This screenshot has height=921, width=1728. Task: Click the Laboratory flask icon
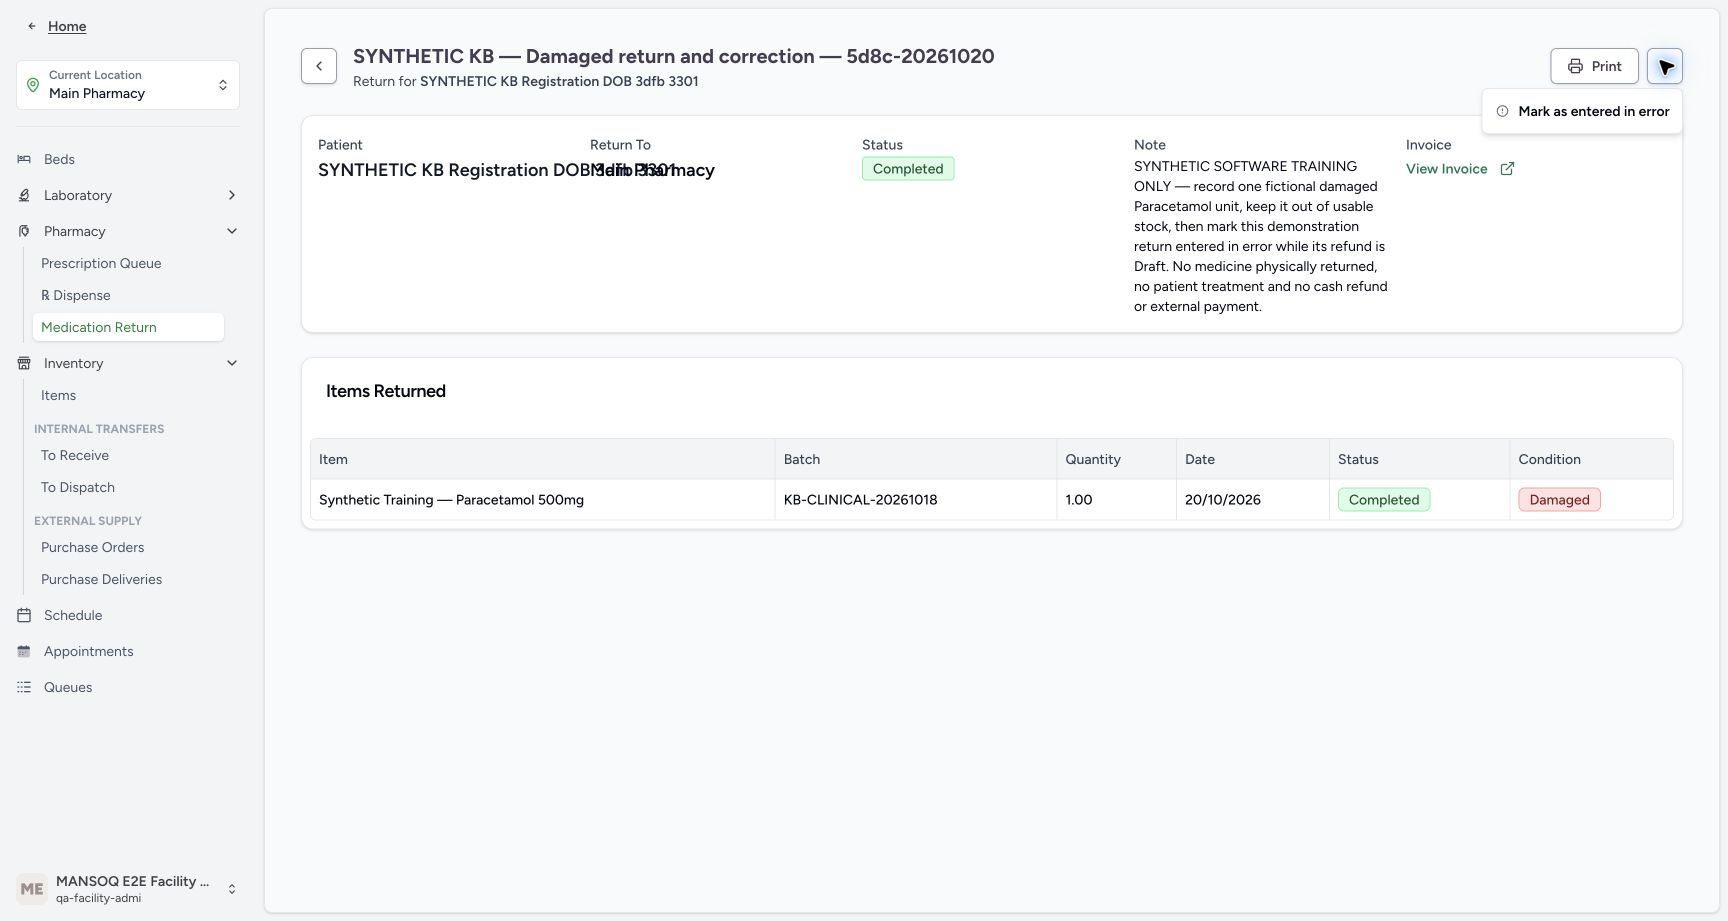(24, 195)
